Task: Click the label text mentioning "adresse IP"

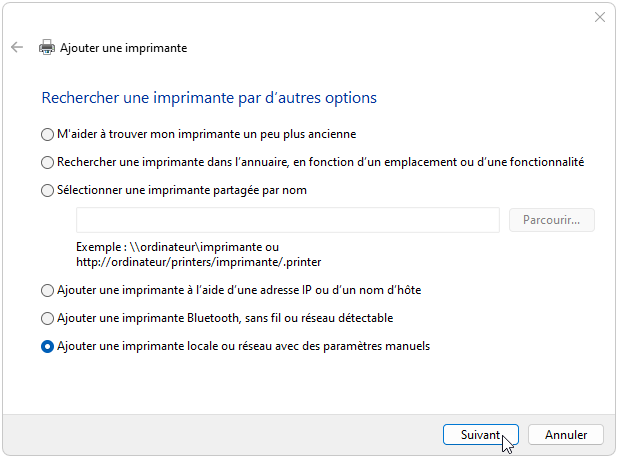Action: pos(239,291)
